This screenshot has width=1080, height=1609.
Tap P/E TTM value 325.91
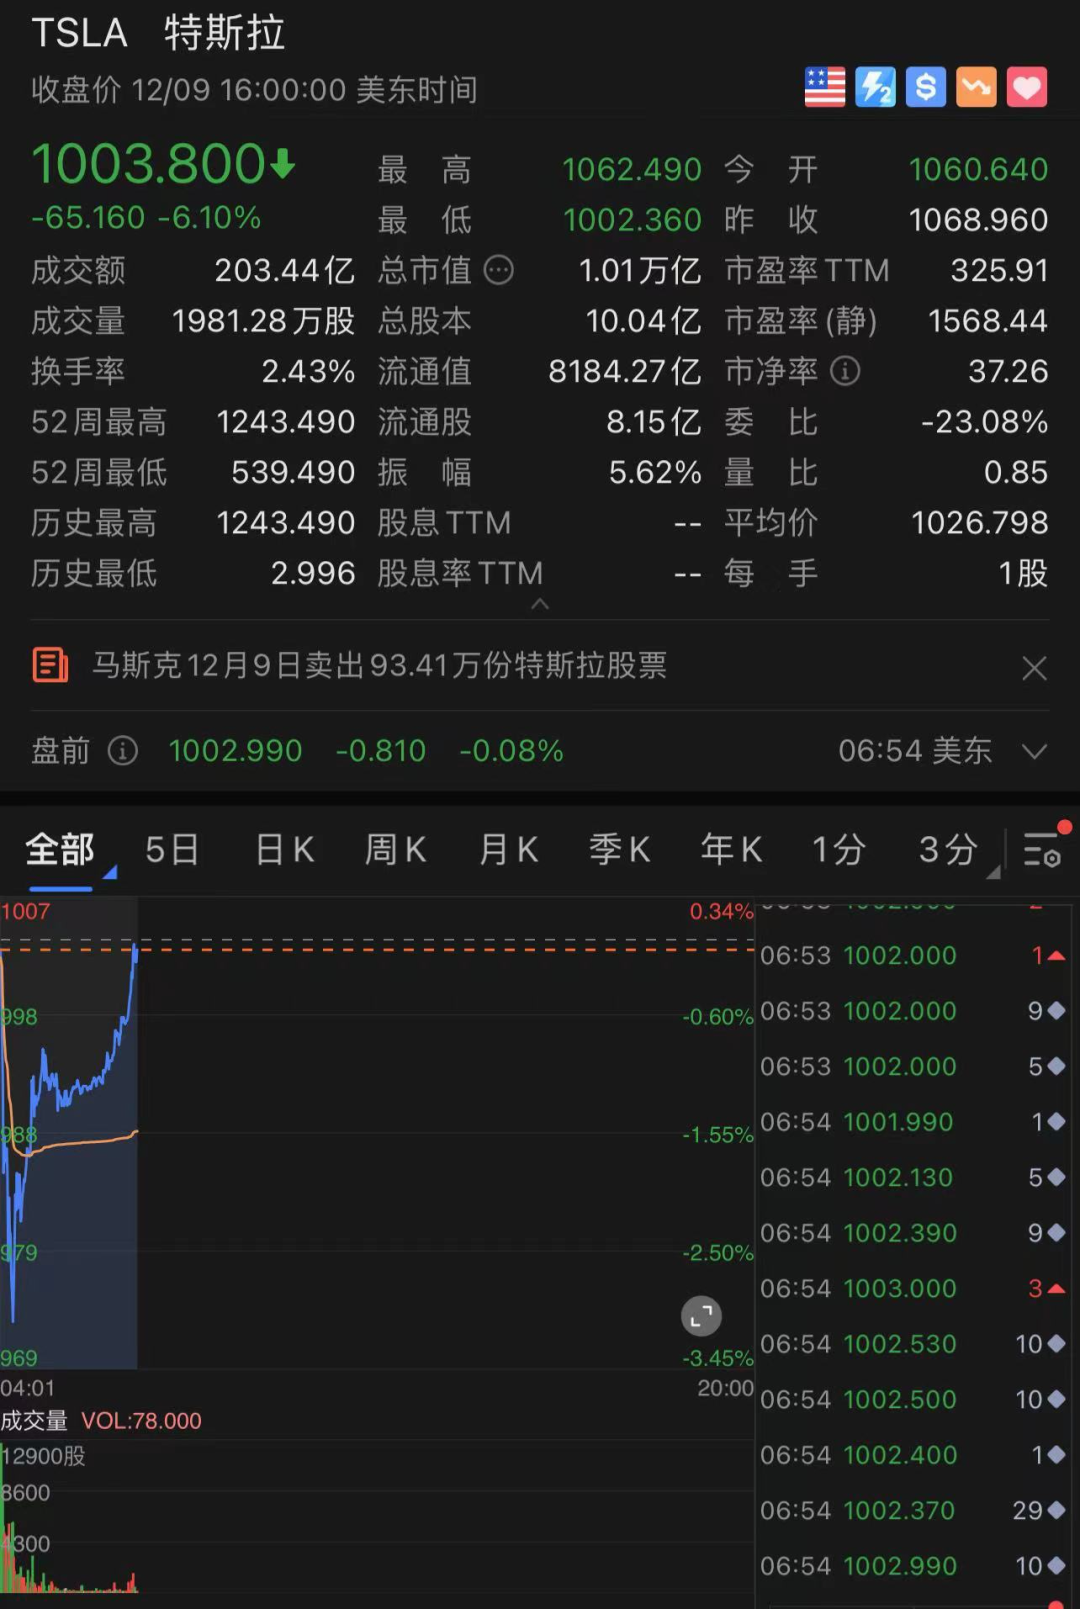[999, 270]
